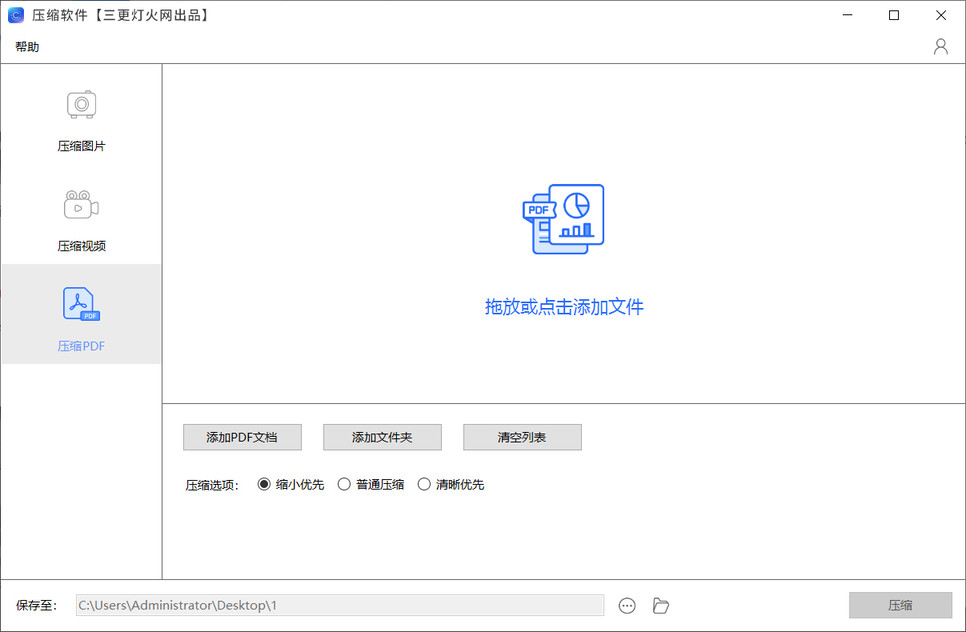
Task: Click the ellipsis browse save path icon
Action: [x=627, y=606]
